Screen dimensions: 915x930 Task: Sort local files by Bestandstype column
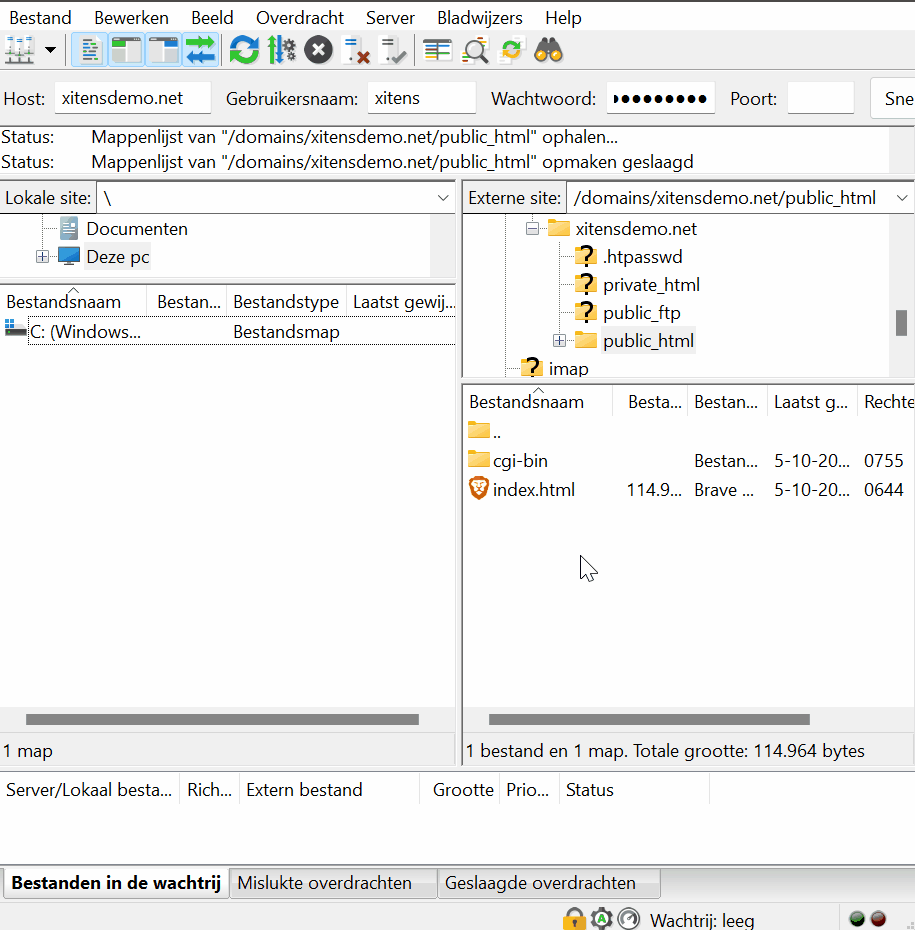coord(286,302)
